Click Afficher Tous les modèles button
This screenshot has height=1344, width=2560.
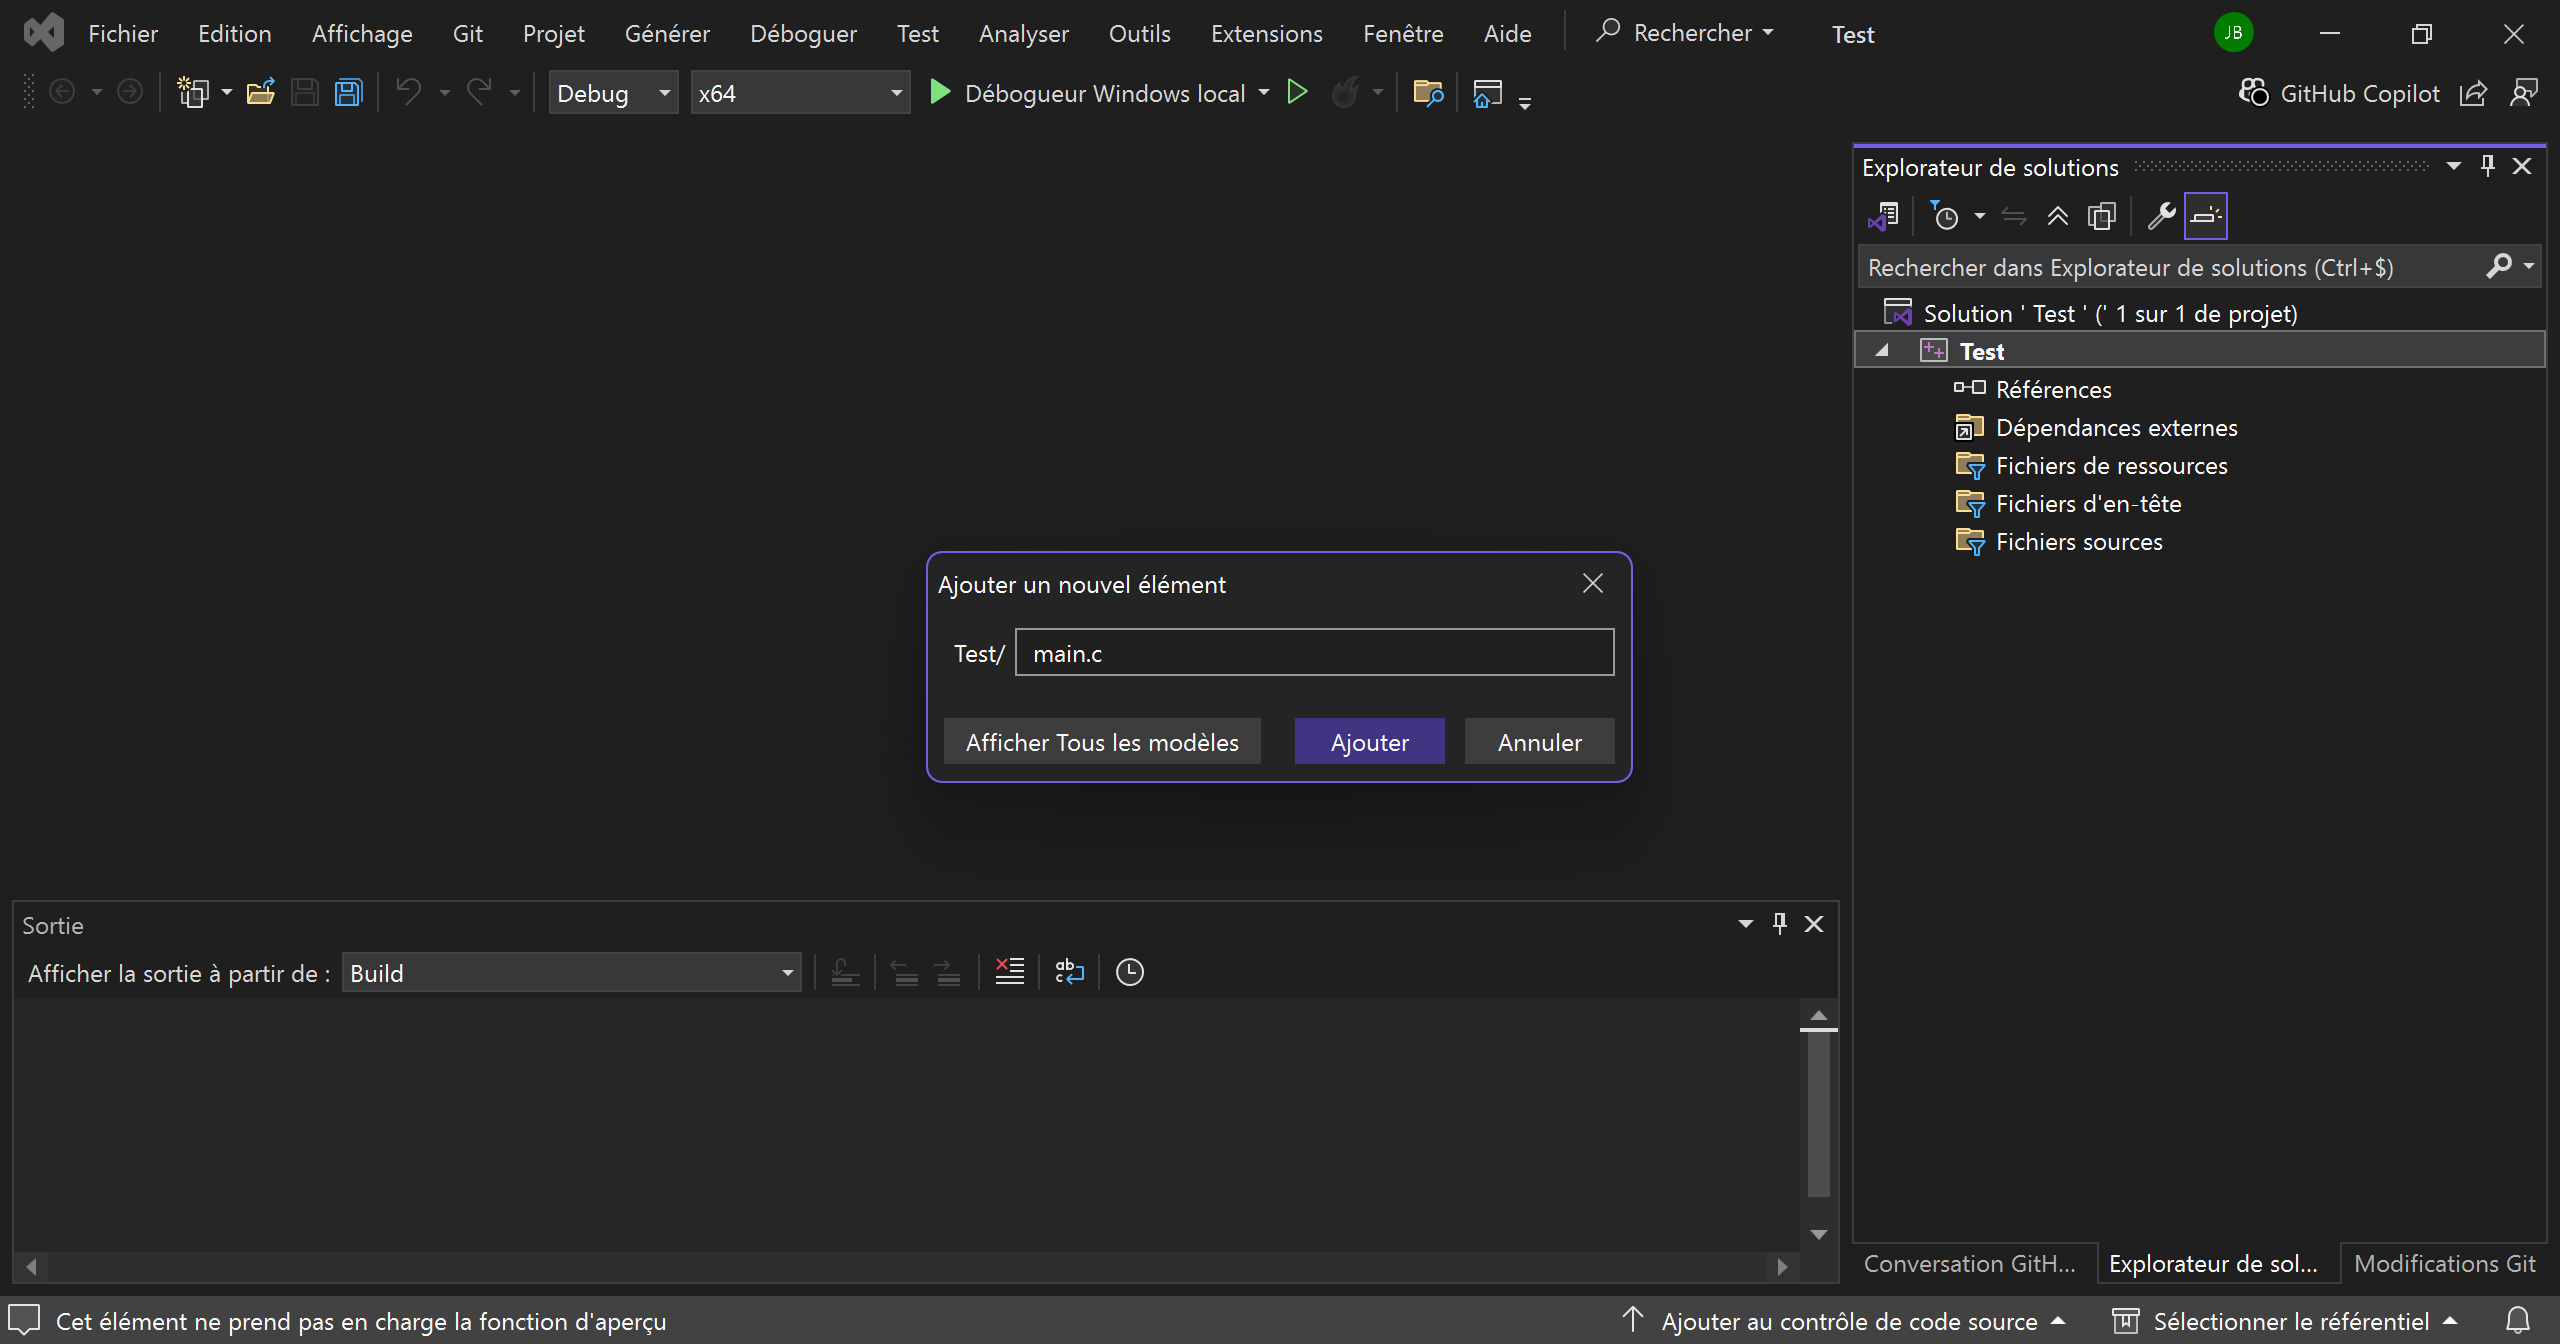coord(1102,742)
